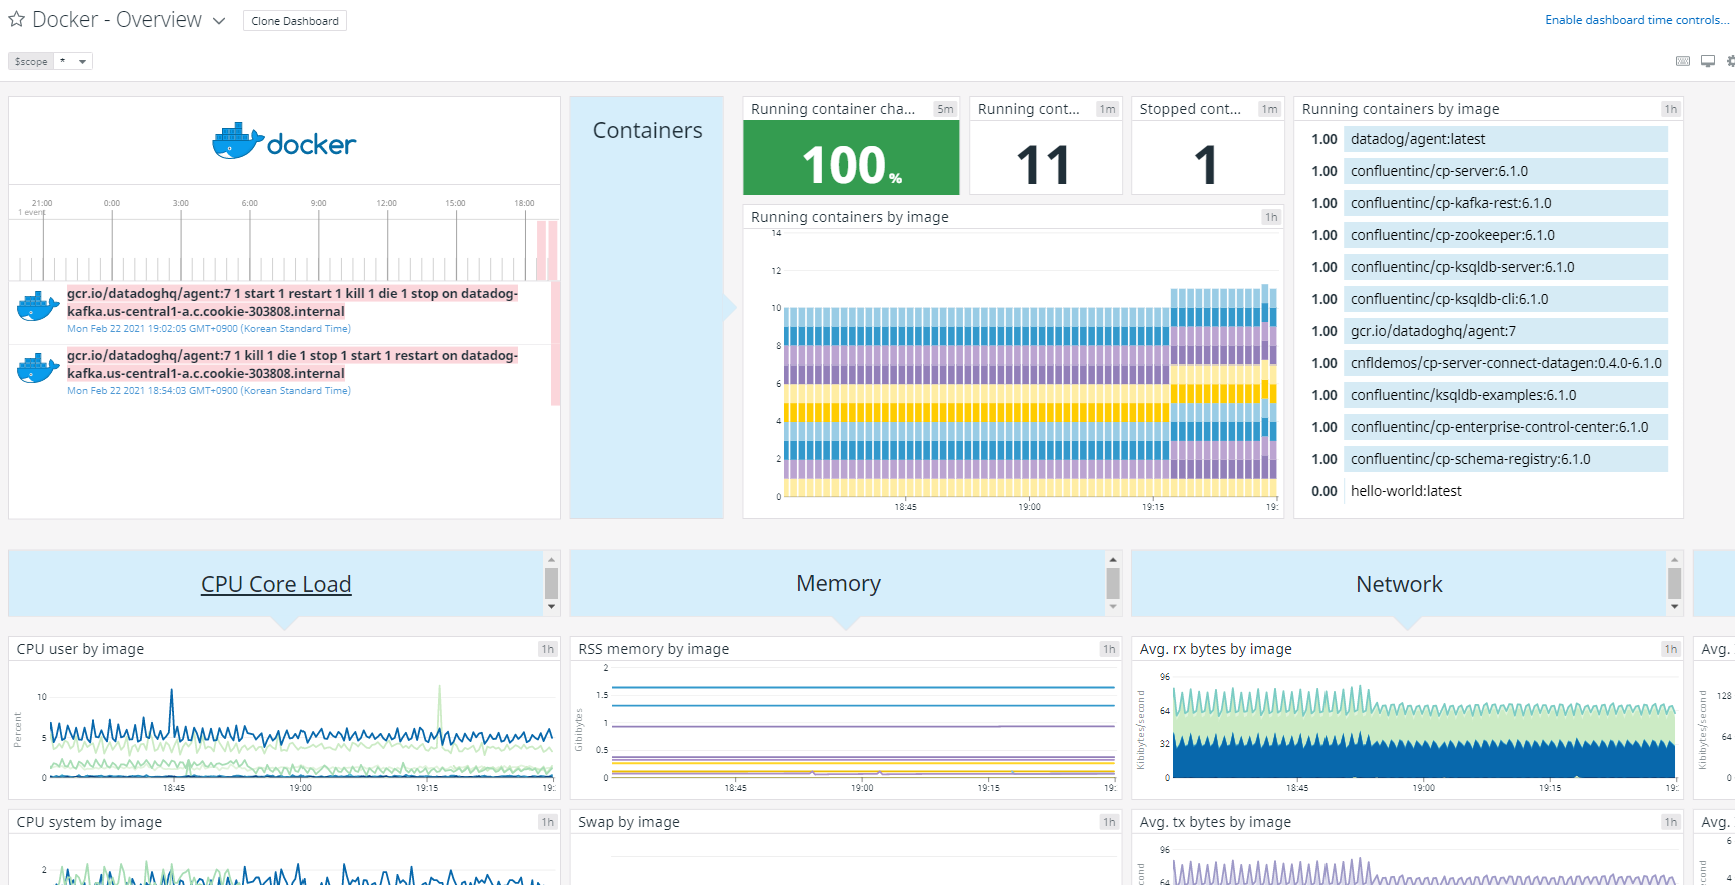Click the Clone Dashboard button
Viewport: 1735px width, 885px height.
point(295,21)
